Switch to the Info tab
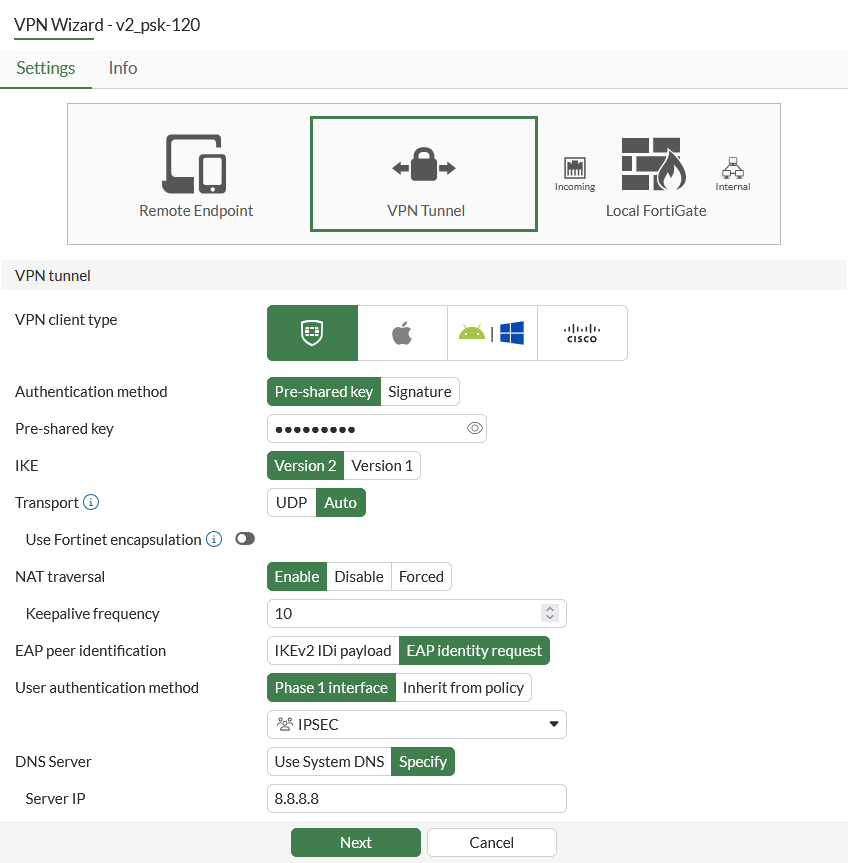The width and height of the screenshot is (848, 863). click(x=123, y=68)
